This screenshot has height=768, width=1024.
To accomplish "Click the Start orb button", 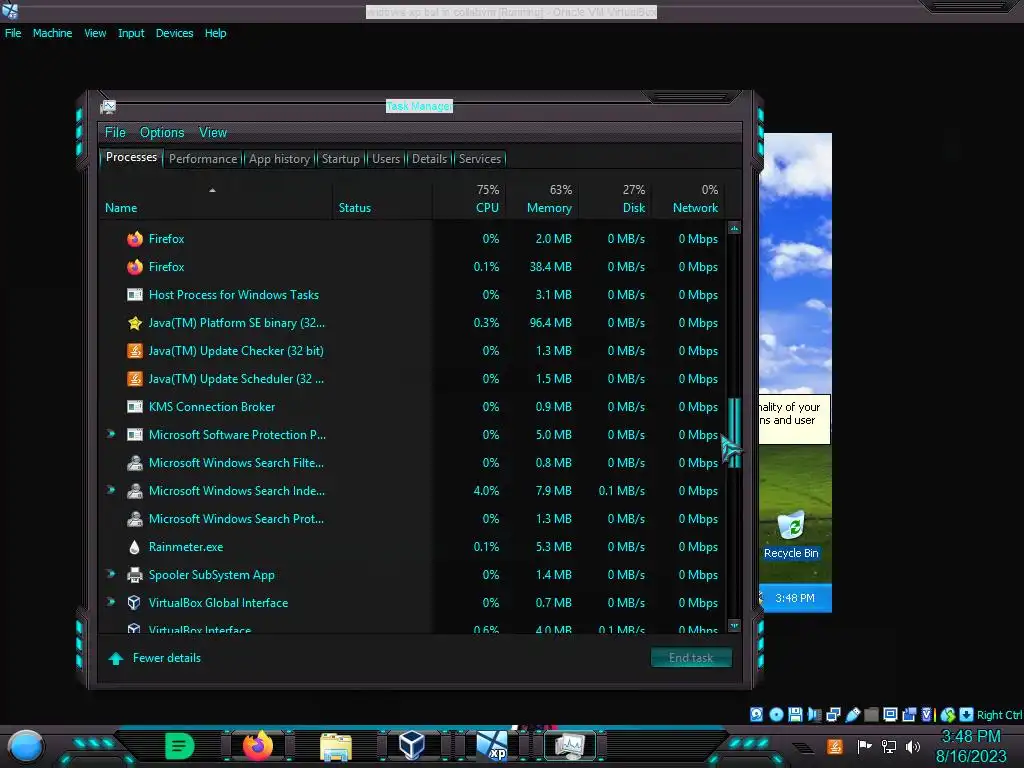I will click(x=26, y=746).
